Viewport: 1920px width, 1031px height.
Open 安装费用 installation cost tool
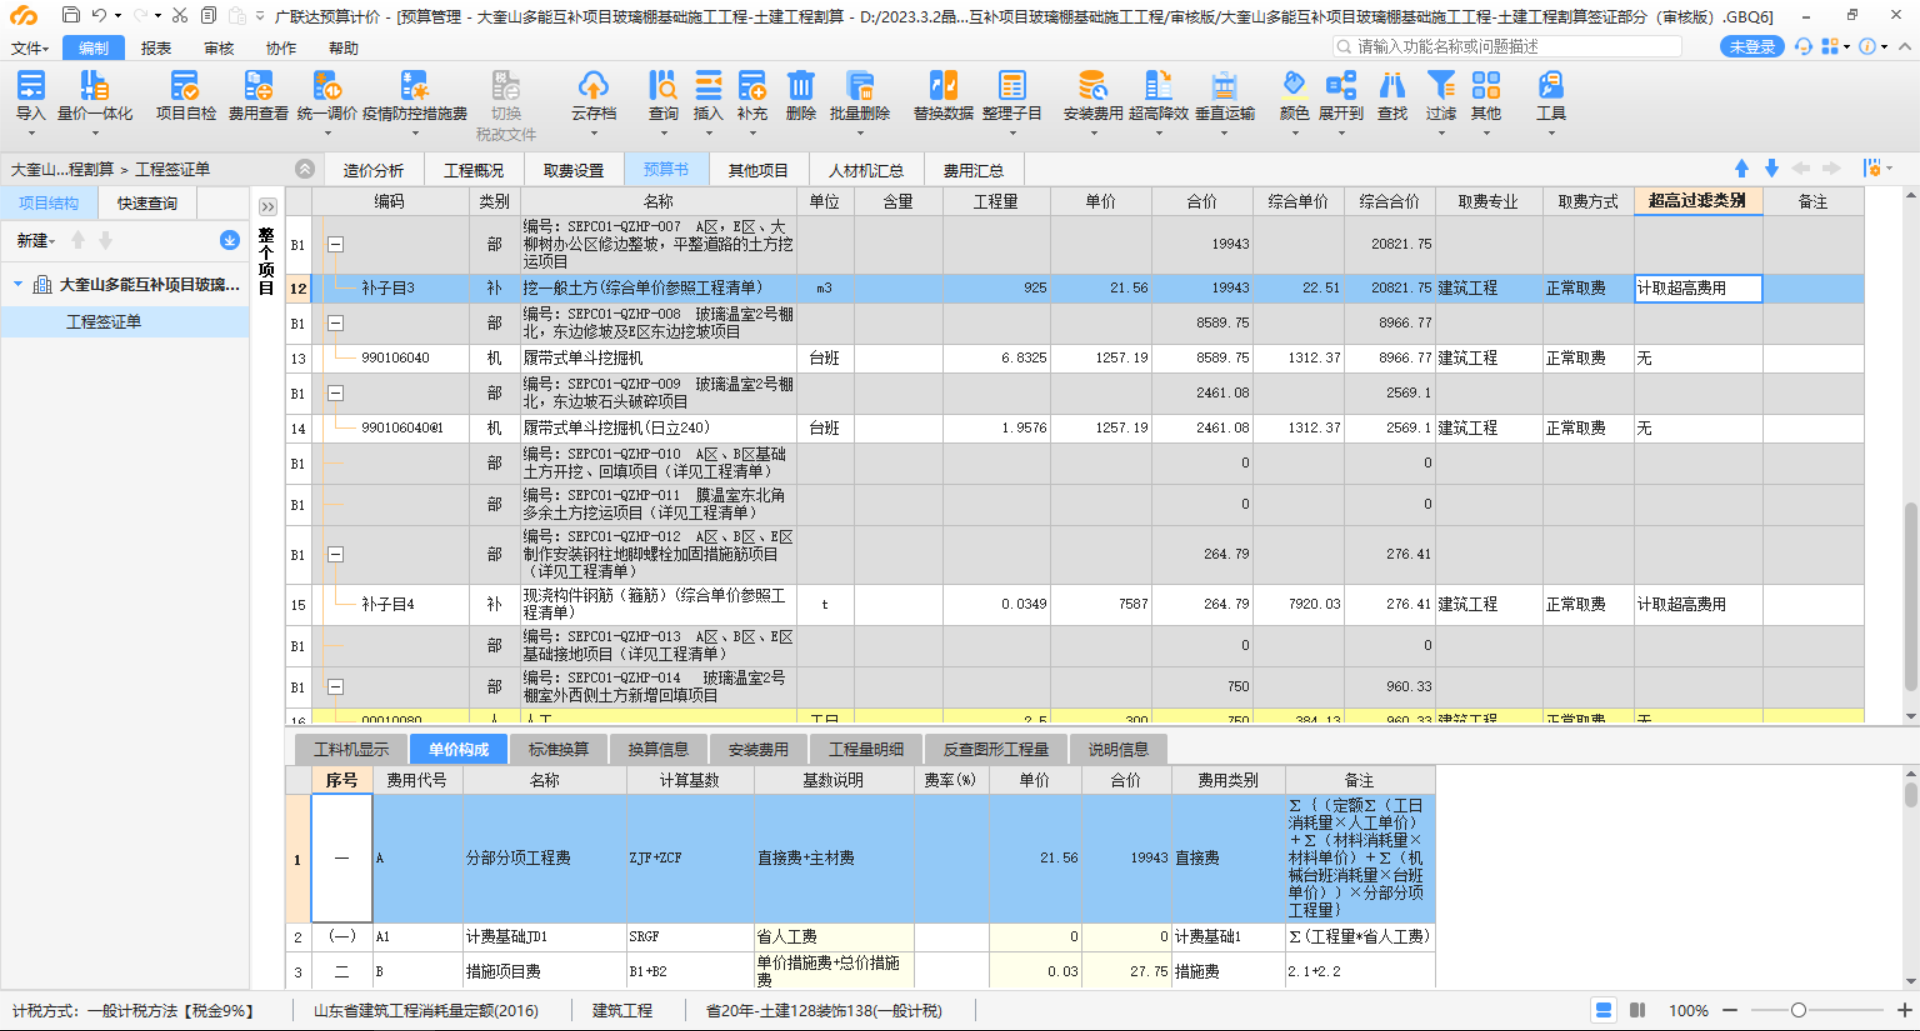click(1093, 96)
